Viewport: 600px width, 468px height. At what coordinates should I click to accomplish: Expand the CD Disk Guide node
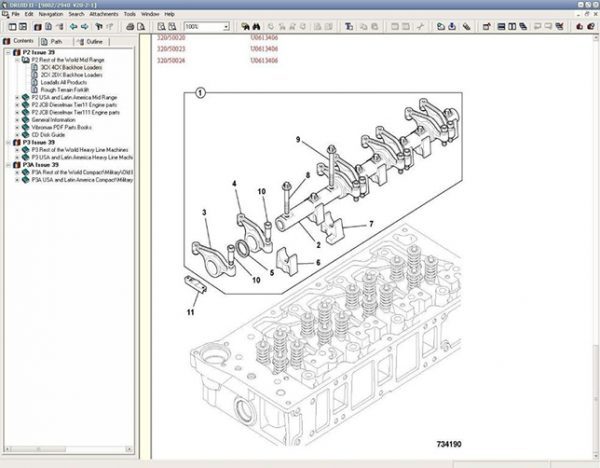coord(16,134)
